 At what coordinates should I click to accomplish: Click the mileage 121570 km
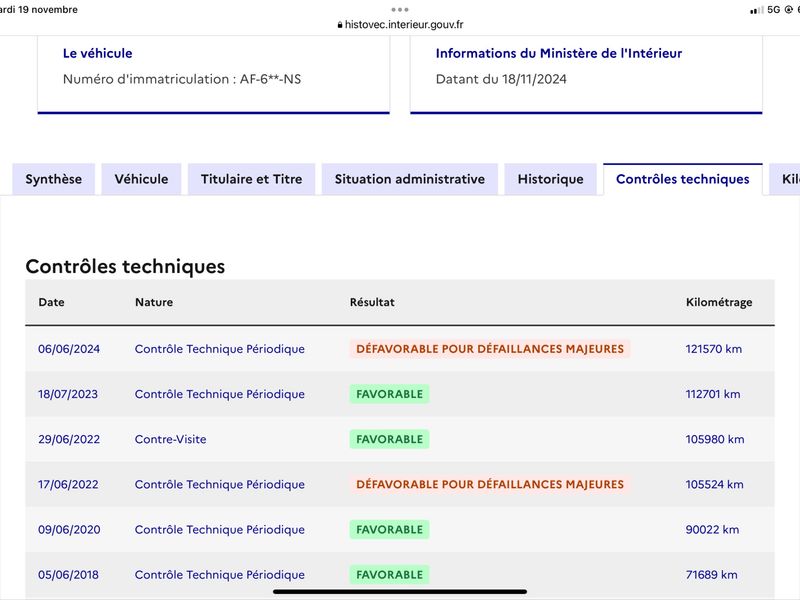click(714, 349)
